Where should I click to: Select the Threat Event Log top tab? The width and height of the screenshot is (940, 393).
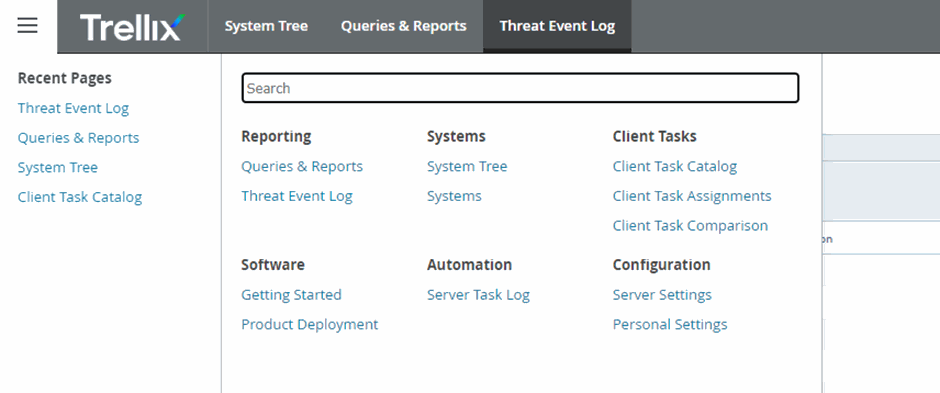point(557,26)
